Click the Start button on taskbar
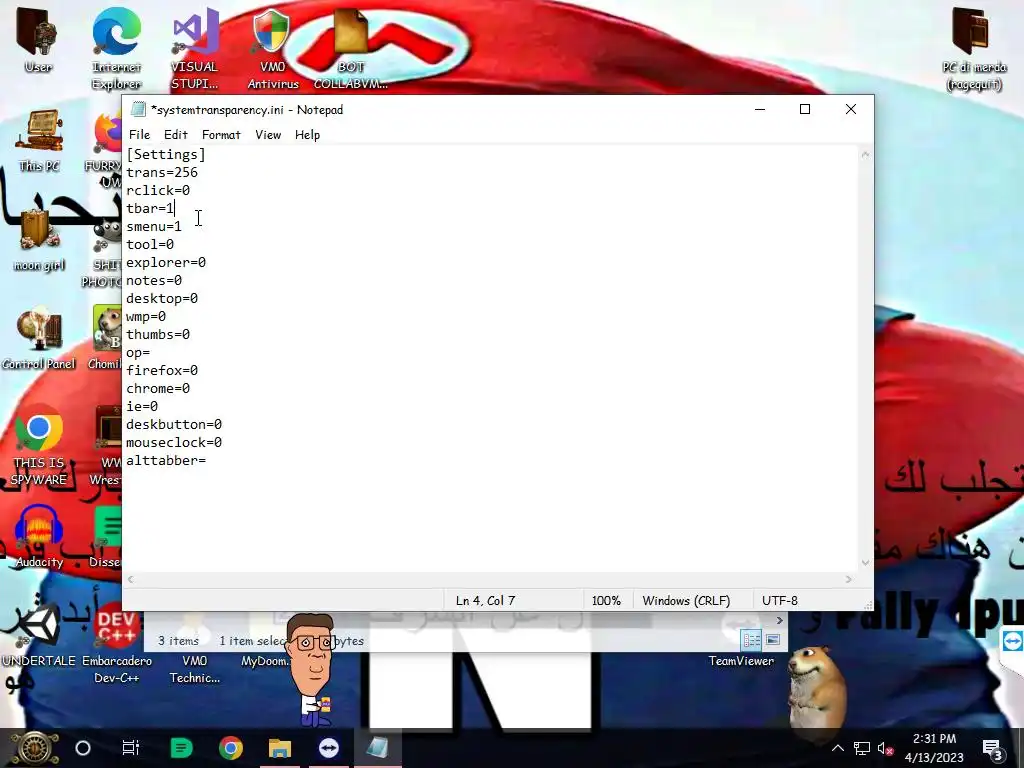 (34, 748)
